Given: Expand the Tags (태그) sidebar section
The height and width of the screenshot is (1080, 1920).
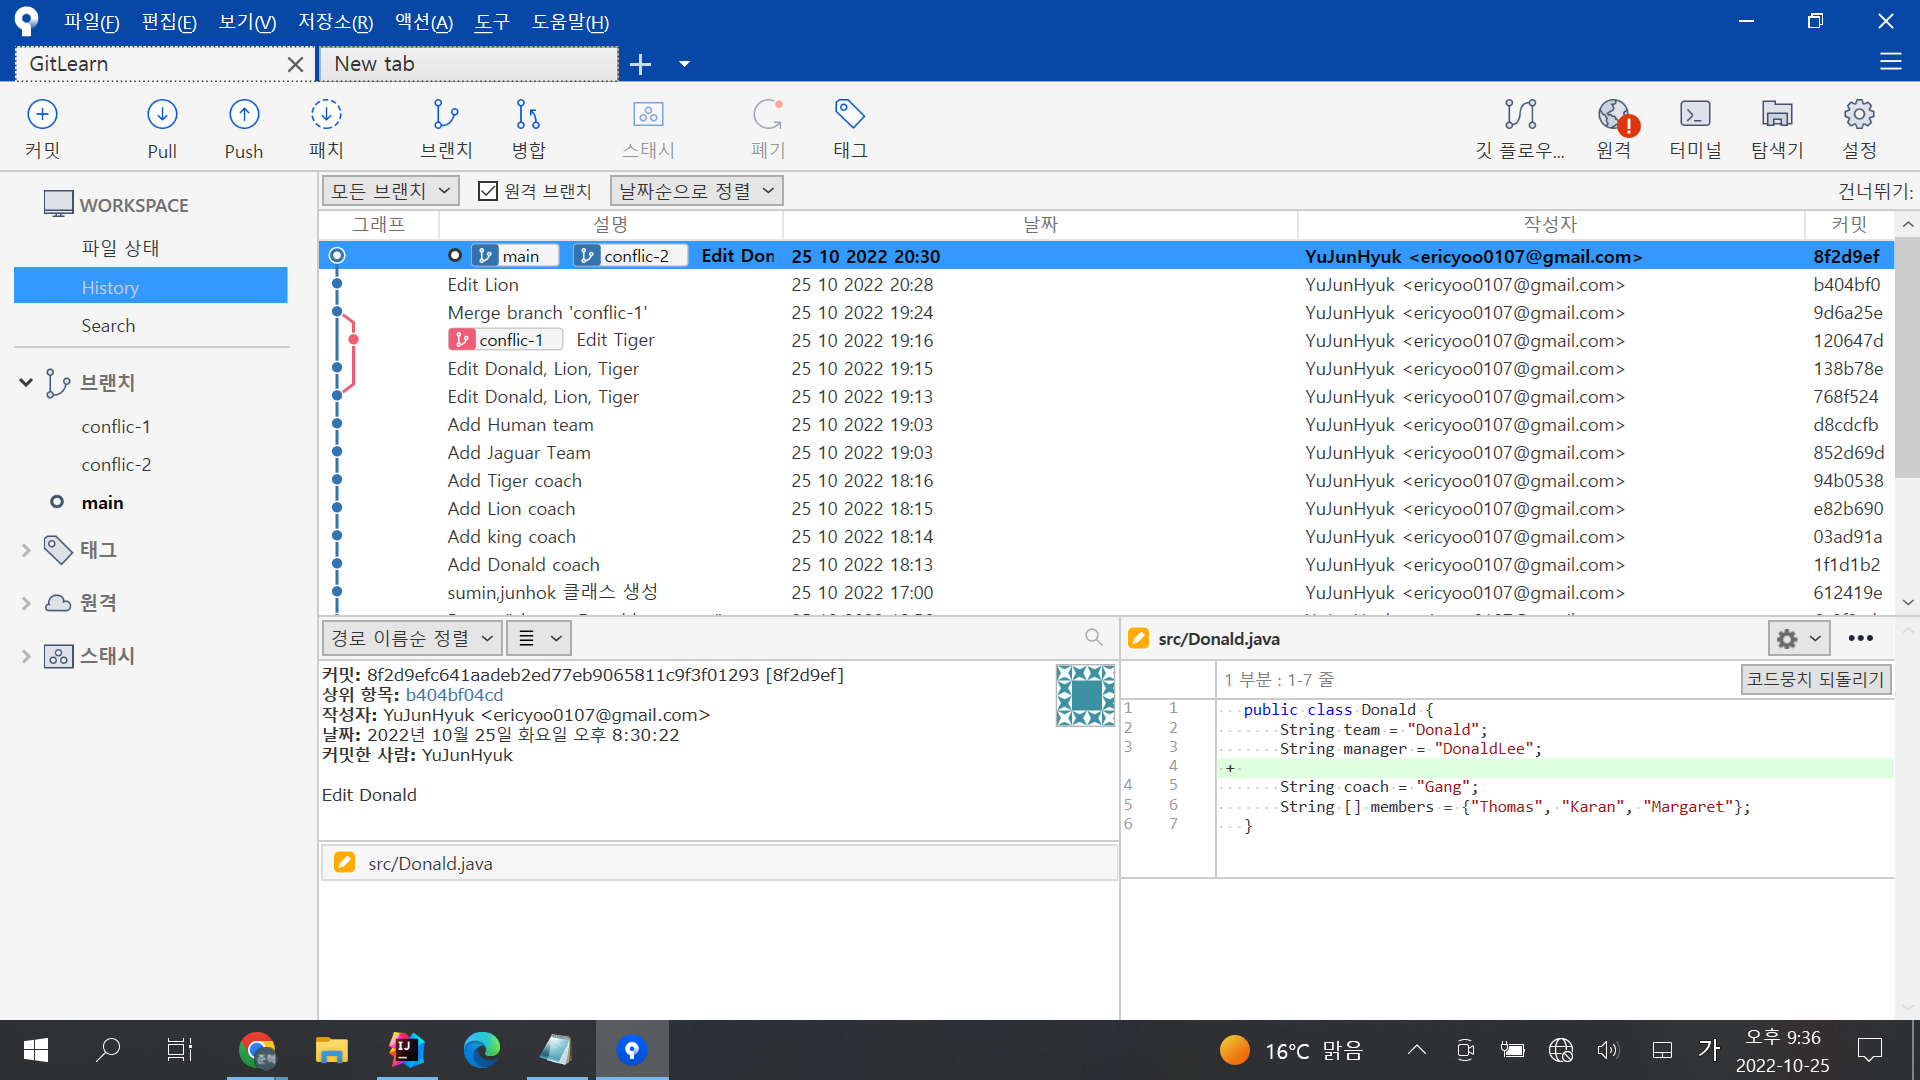Looking at the screenshot, I should pyautogui.click(x=26, y=550).
